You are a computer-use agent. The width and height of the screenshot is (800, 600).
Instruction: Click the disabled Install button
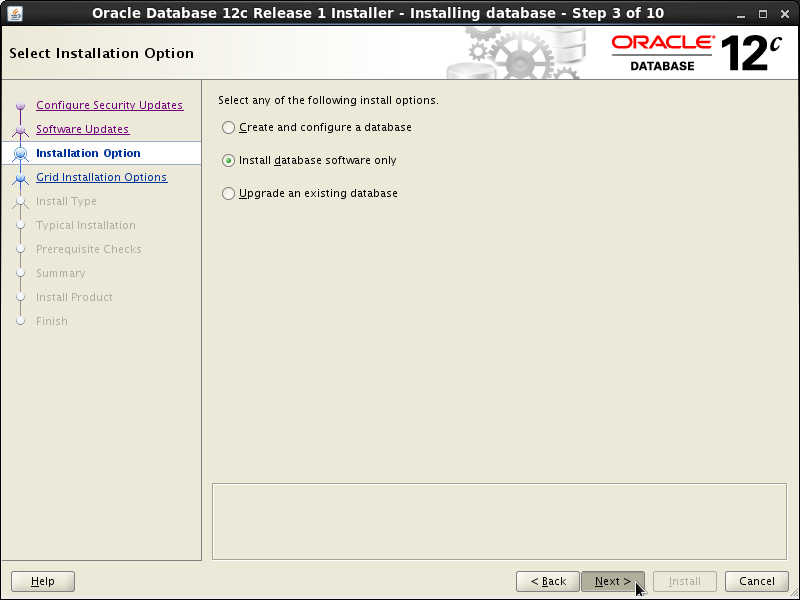click(685, 581)
